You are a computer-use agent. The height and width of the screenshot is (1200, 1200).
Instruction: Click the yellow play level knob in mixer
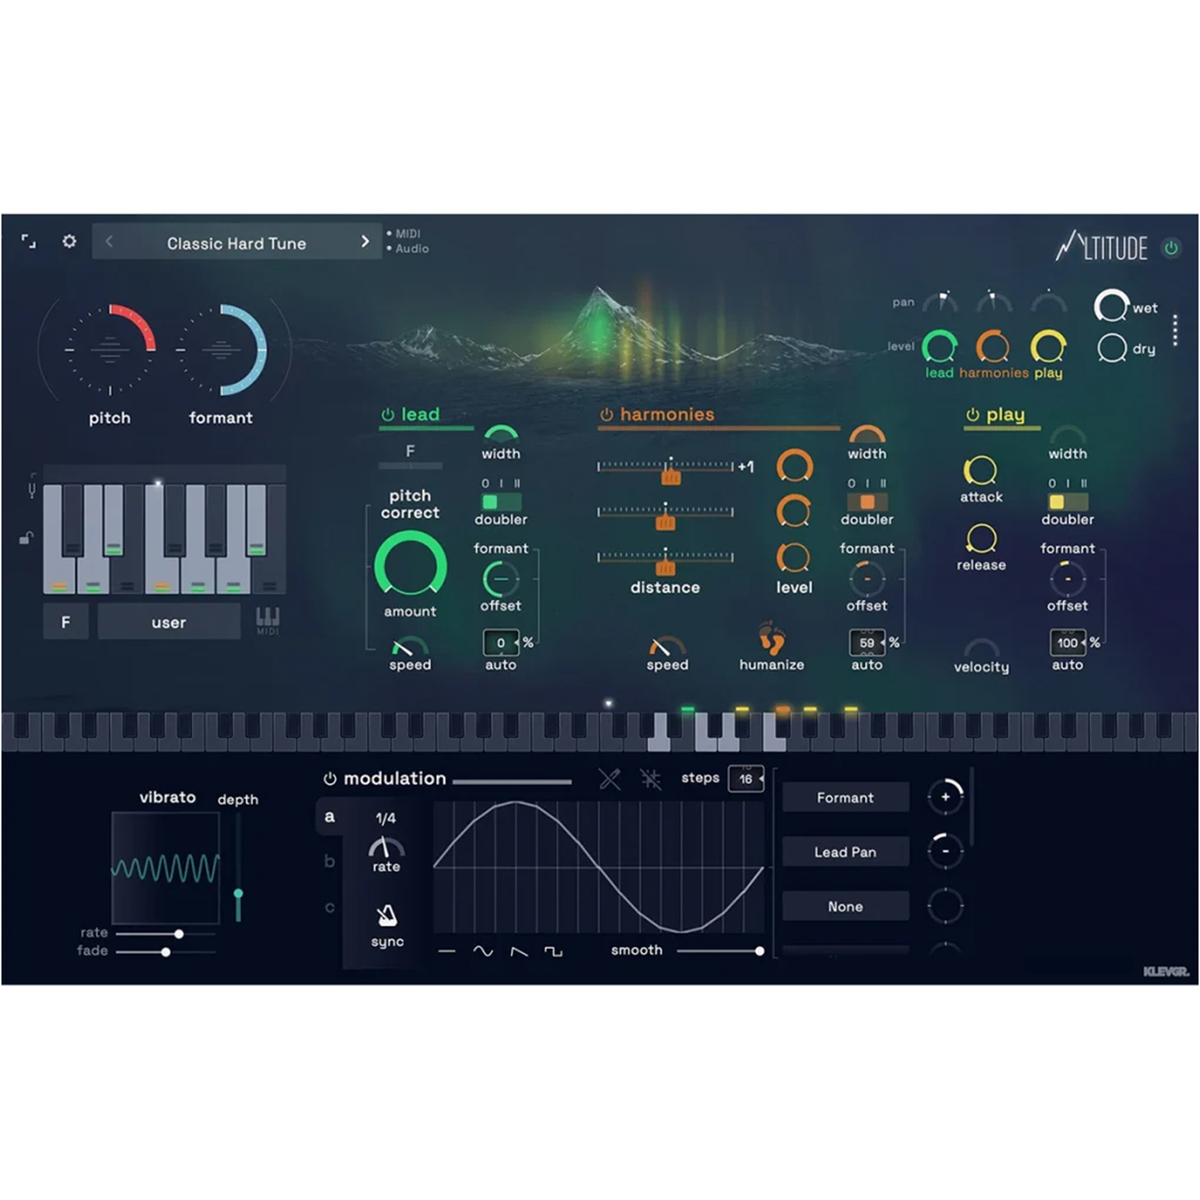pyautogui.click(x=1048, y=346)
